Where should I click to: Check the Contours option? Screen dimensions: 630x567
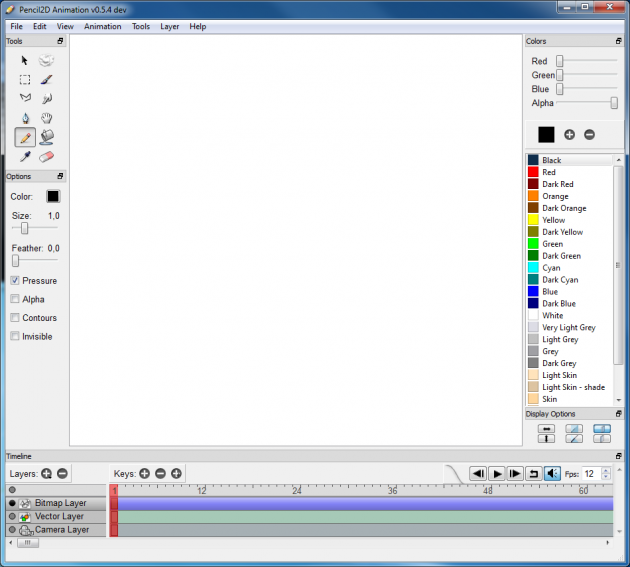[x=15, y=318]
